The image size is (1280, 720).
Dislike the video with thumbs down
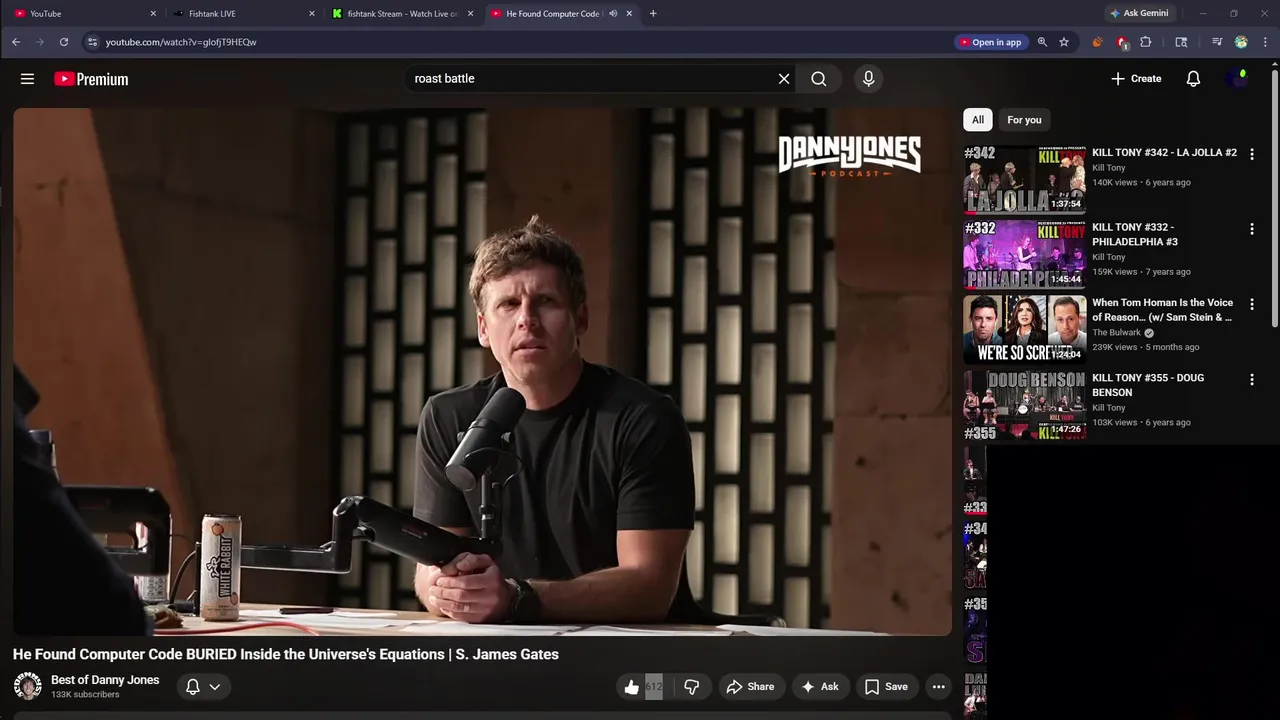point(691,687)
